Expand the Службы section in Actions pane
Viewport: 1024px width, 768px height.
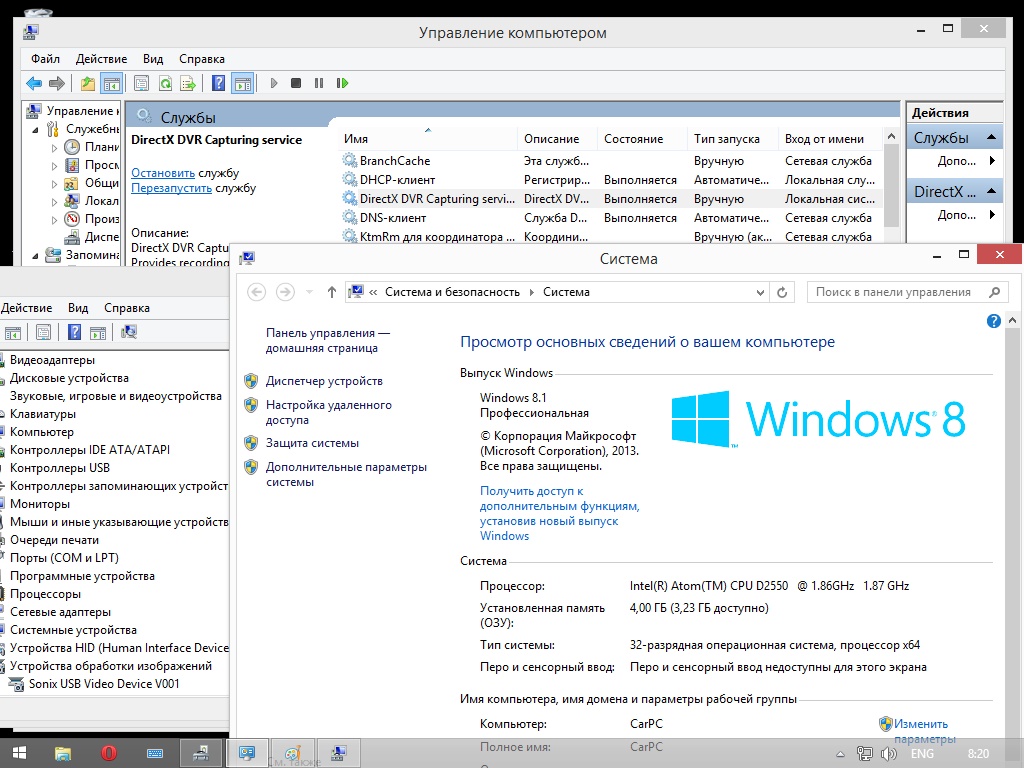pyautogui.click(x=992, y=138)
